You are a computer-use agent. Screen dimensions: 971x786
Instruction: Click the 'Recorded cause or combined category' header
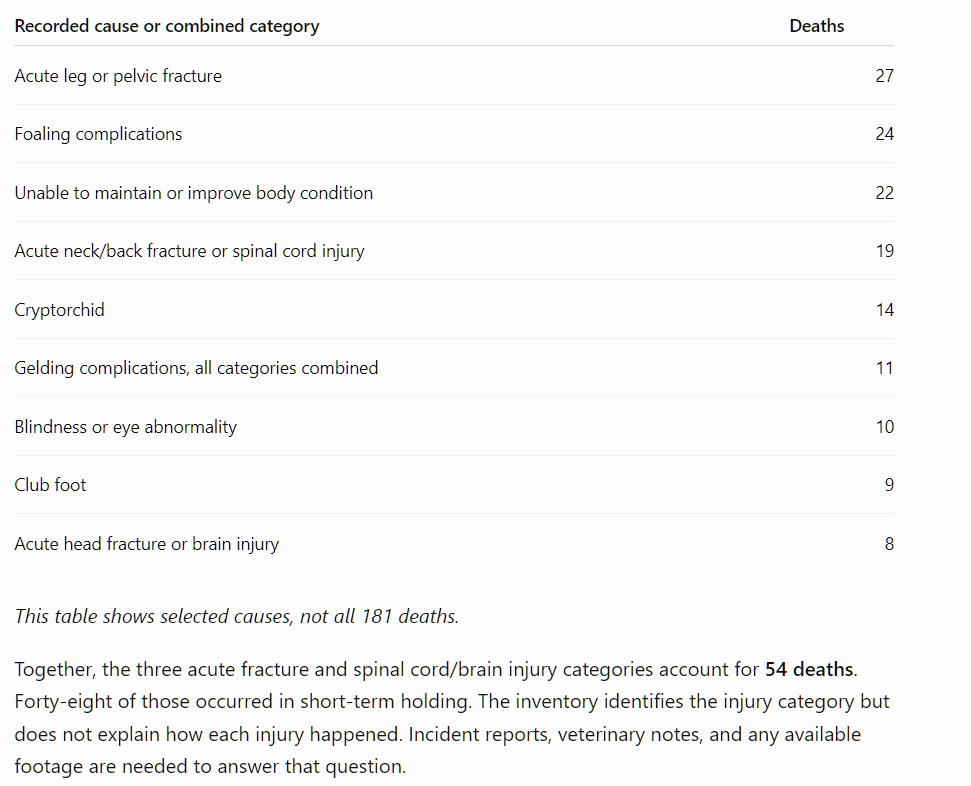click(x=167, y=26)
